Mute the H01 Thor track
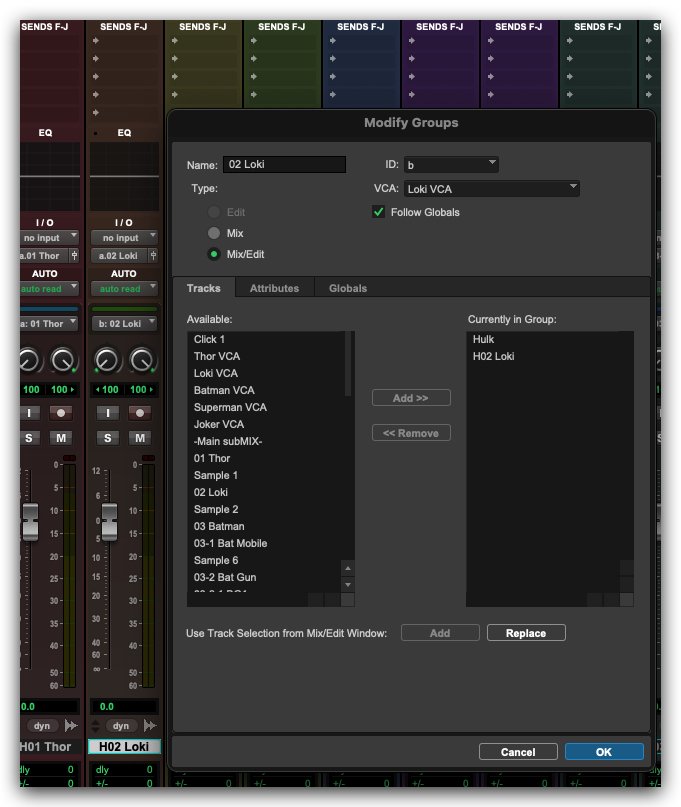 [62, 438]
